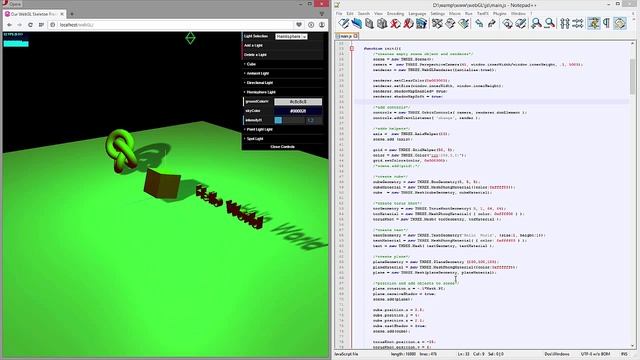Click the Copy icon in Notepad++ toolbar
The width and height of the screenshot is (640, 360).
[x=450, y=23]
